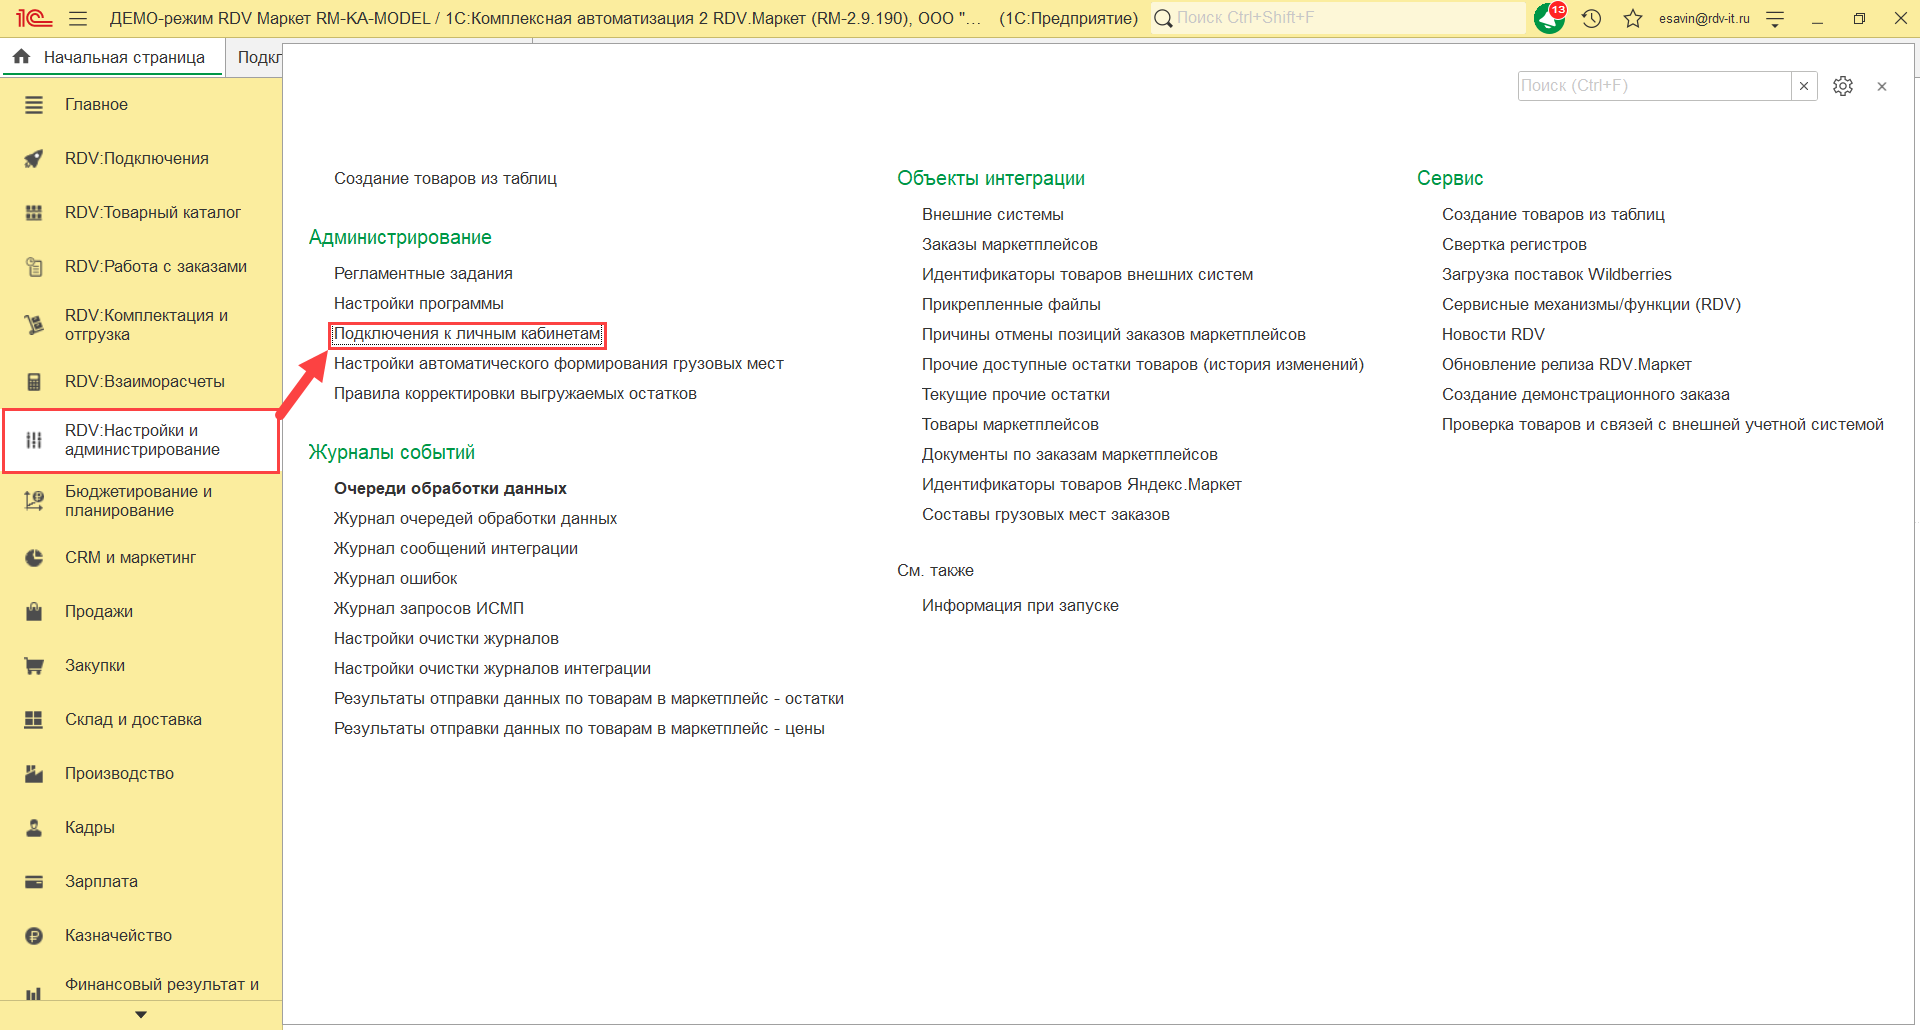Open Очереди обработки данных link

point(450,489)
